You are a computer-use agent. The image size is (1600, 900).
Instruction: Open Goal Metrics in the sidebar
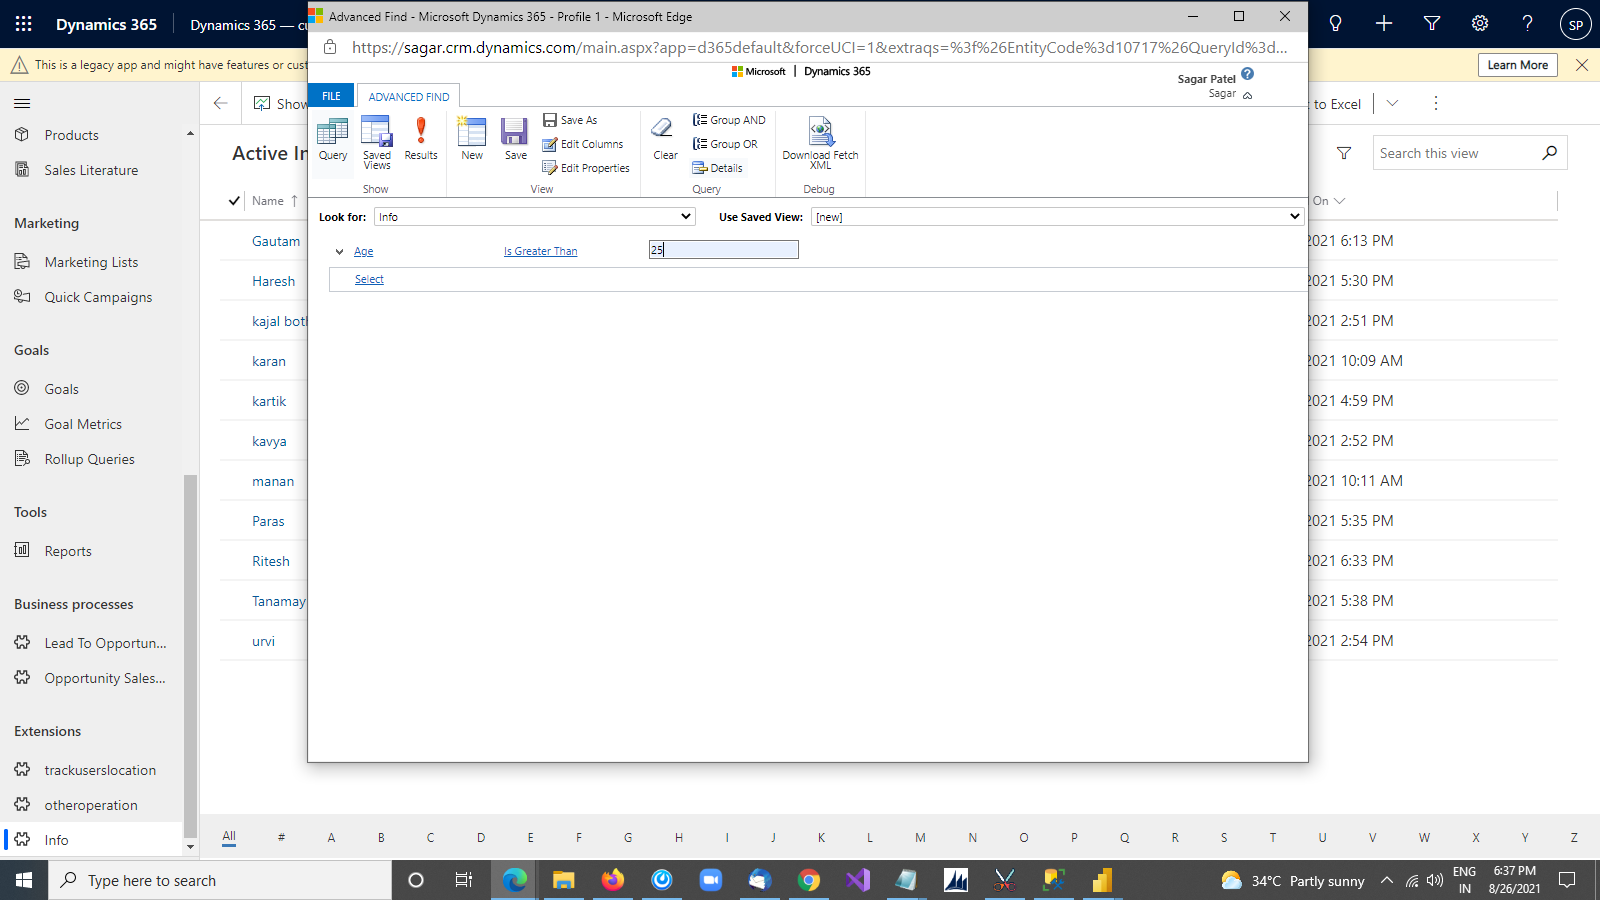83,424
